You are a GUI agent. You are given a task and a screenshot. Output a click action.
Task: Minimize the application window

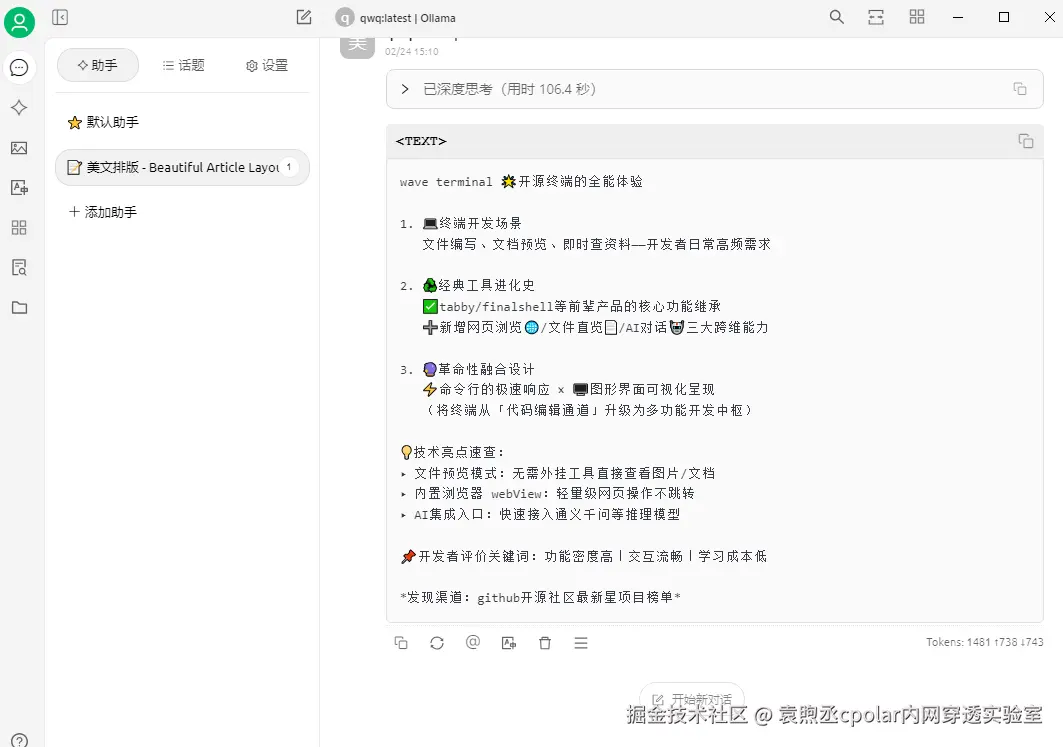pos(958,17)
